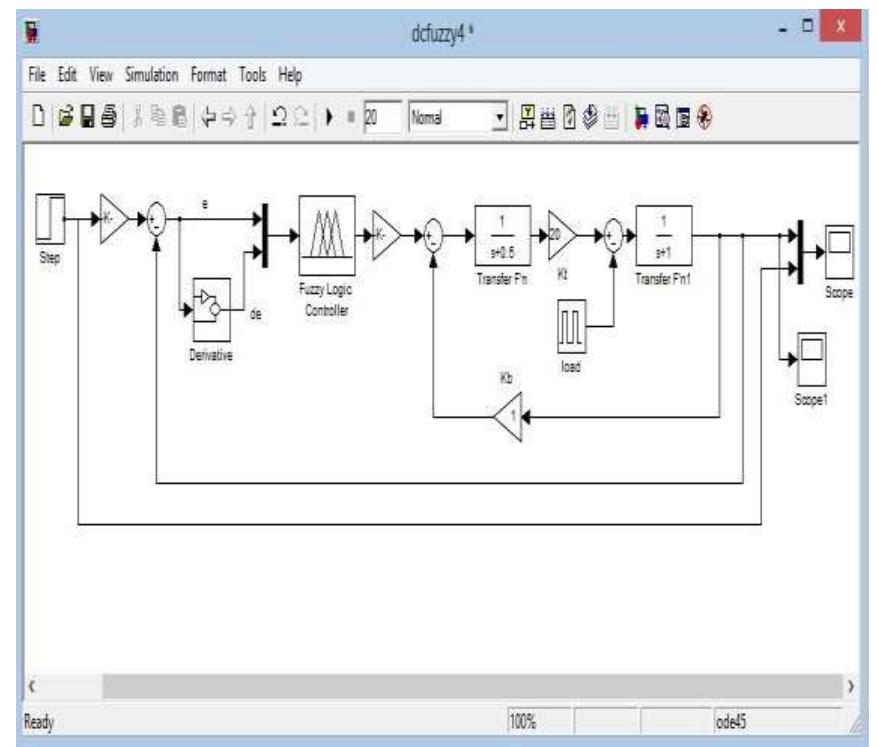Select the Scope block
The width and height of the screenshot is (878, 747).
[839, 251]
